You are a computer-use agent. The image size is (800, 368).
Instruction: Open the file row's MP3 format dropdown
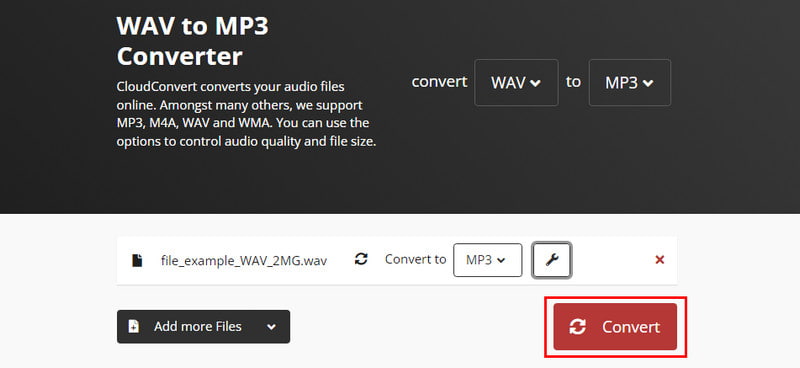pyautogui.click(x=488, y=260)
